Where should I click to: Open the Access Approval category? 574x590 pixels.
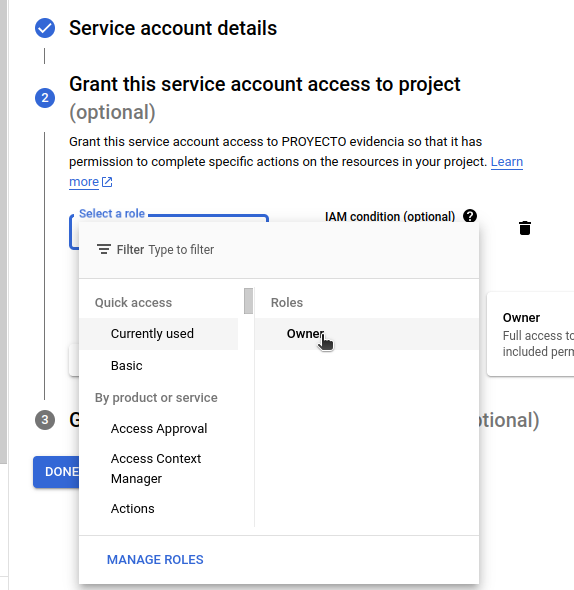pyautogui.click(x=158, y=429)
